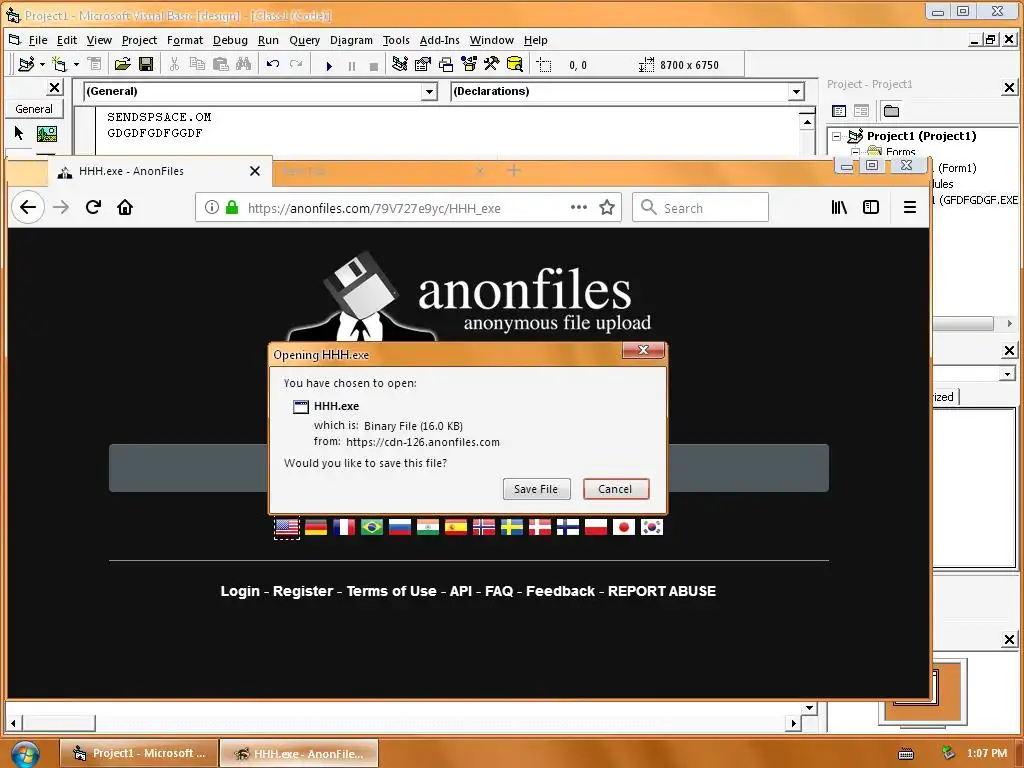Viewport: 1024px width, 768px height.
Task: Click bookmark star in address bar
Action: tap(607, 208)
